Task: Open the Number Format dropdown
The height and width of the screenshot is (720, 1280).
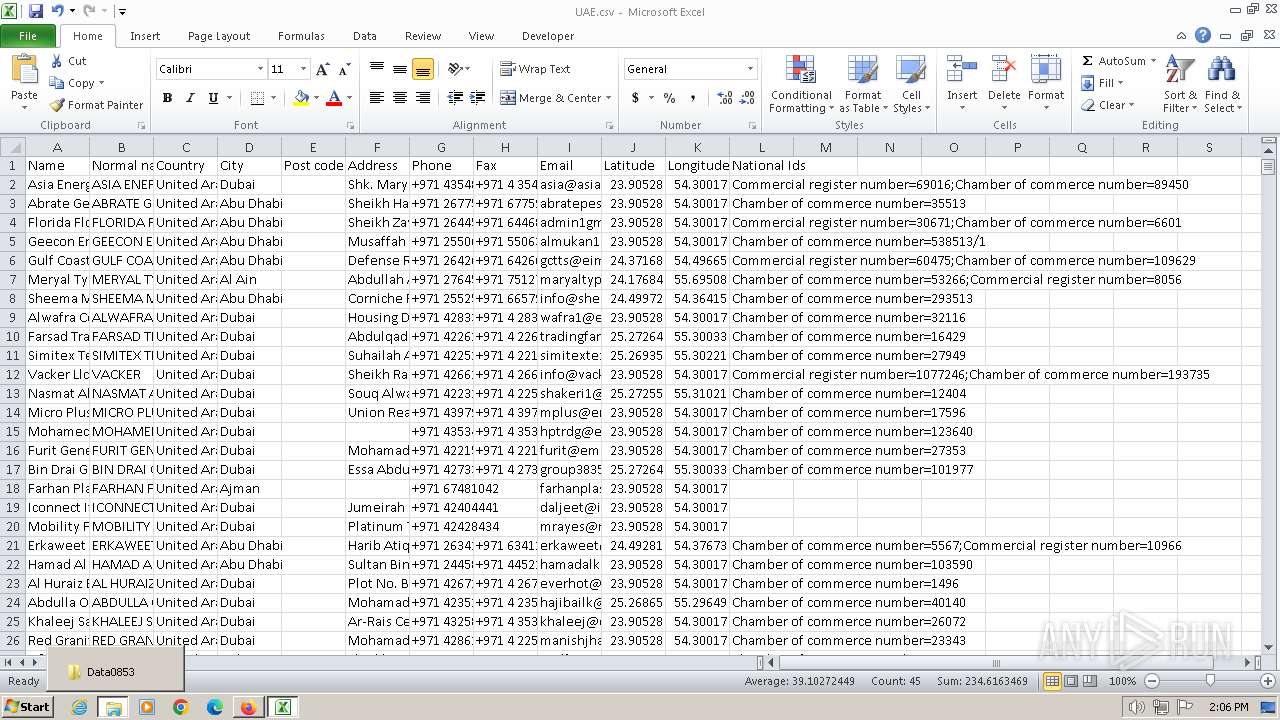Action: [x=750, y=69]
